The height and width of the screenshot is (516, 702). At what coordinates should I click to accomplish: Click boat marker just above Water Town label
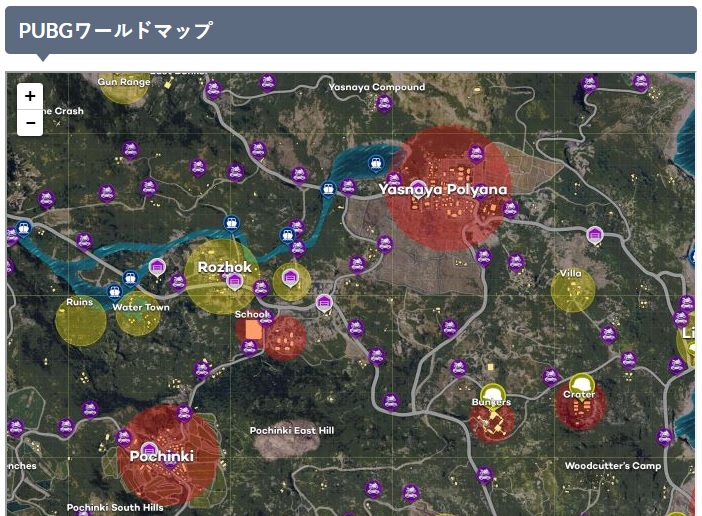(115, 292)
